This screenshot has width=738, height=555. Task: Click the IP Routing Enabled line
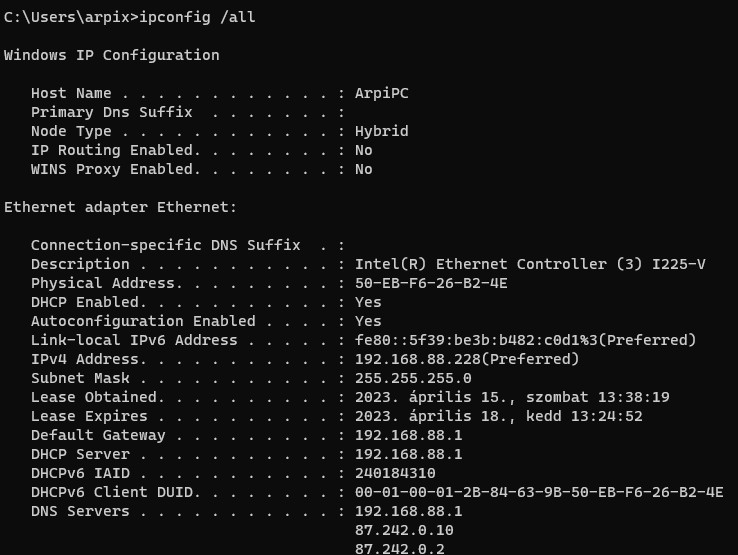(200, 150)
